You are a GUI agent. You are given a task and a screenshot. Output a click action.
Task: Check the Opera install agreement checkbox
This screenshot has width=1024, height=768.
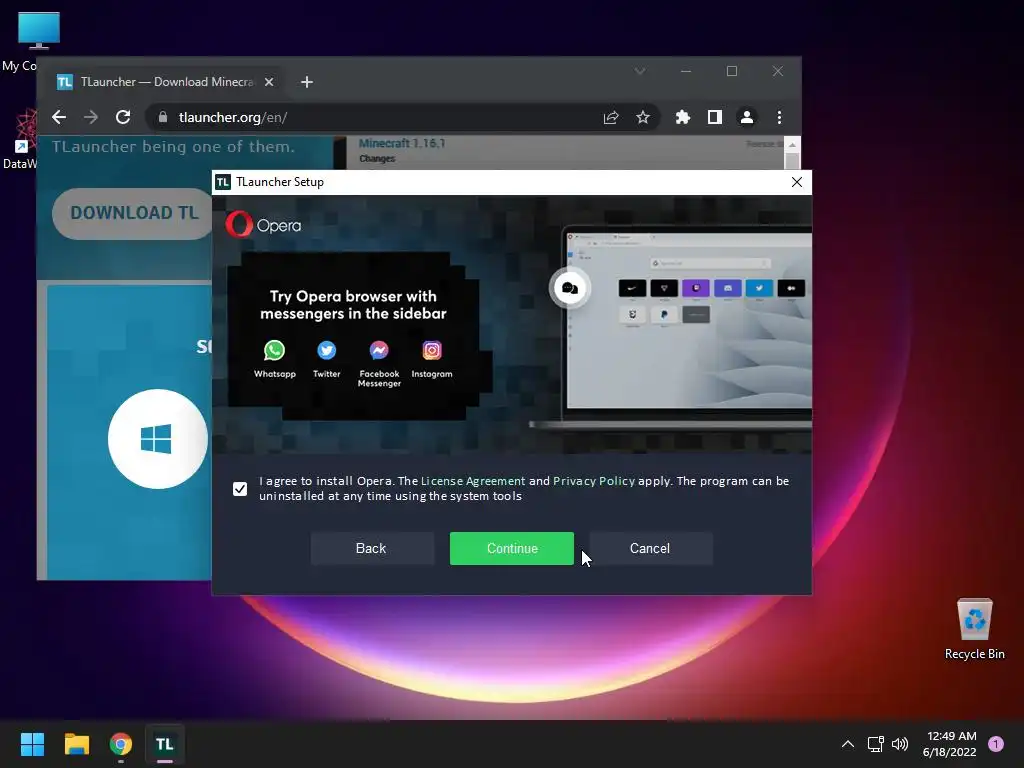pos(240,488)
